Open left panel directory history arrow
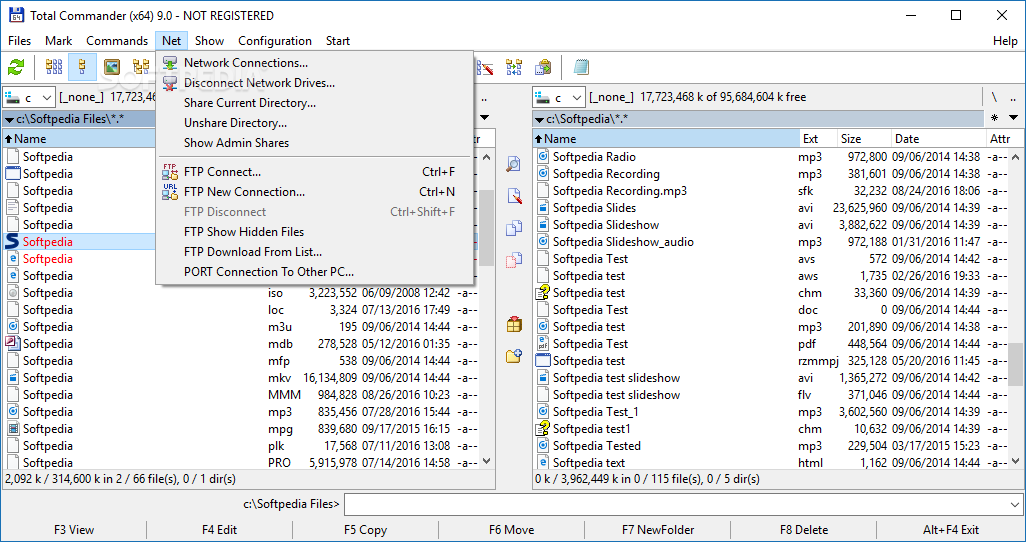 coord(485,118)
